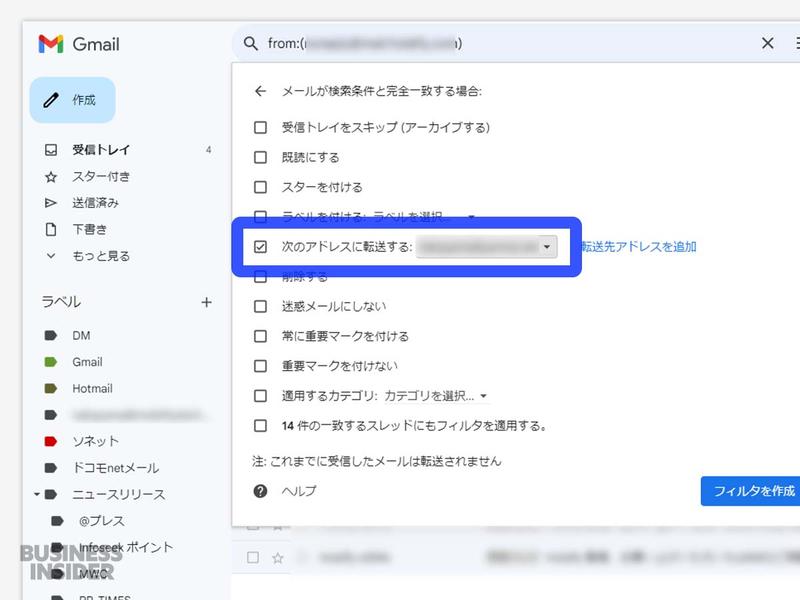Click the olive Hotmail label tag icon

51,389
